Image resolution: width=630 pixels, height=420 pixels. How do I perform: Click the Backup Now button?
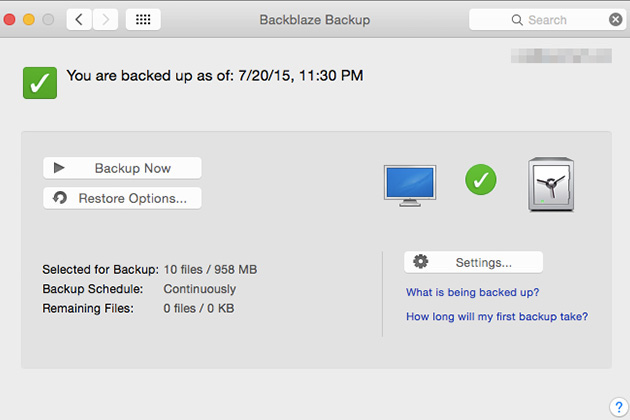(122, 168)
